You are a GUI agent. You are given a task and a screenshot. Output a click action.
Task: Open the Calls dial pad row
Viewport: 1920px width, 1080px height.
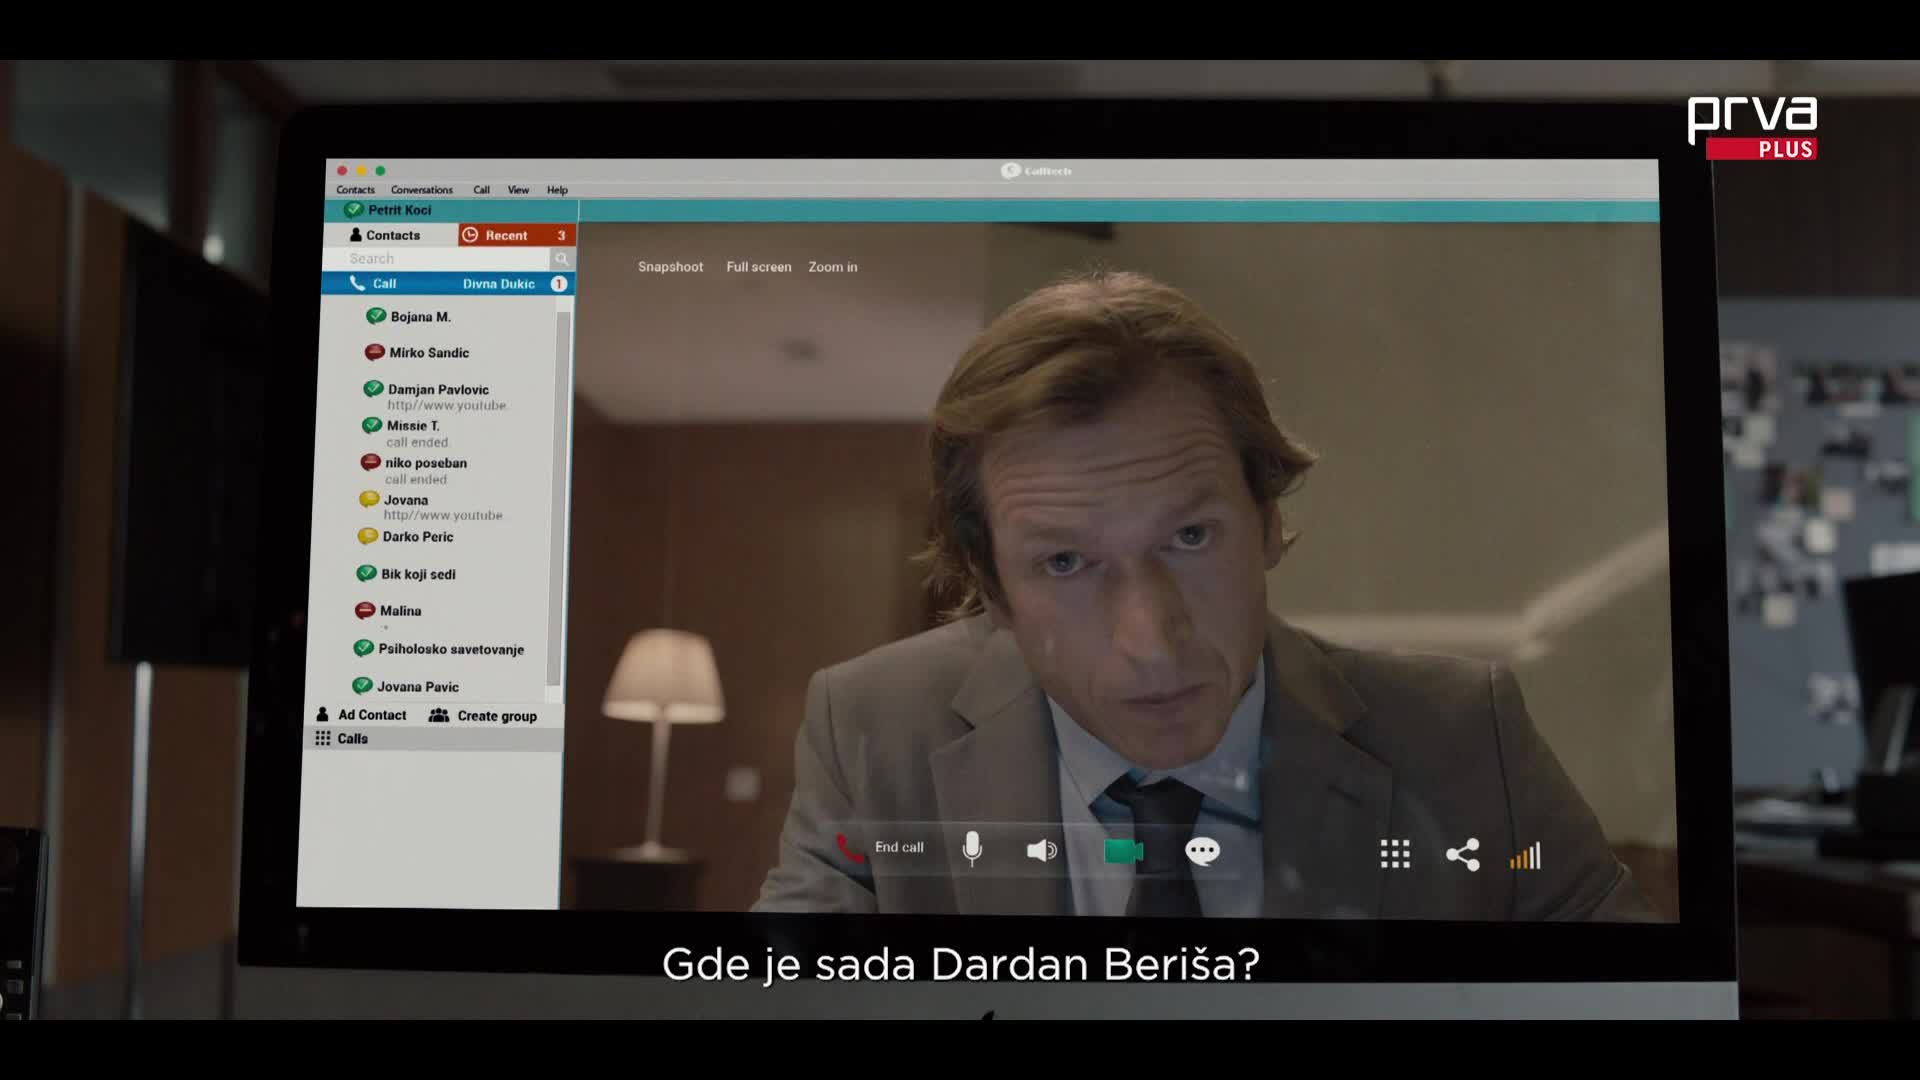(x=434, y=739)
